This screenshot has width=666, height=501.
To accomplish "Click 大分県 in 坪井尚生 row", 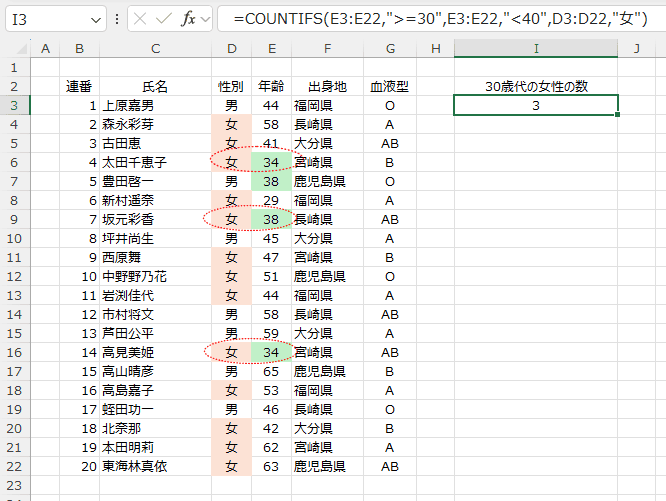I will (327, 239).
